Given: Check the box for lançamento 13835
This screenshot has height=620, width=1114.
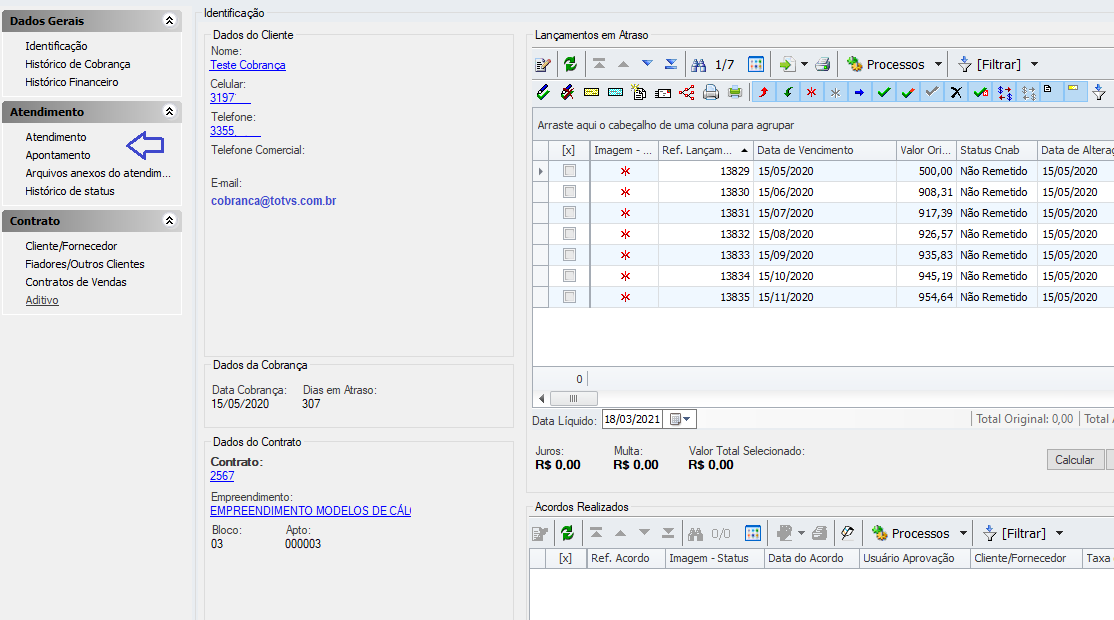Looking at the screenshot, I should tap(569, 296).
